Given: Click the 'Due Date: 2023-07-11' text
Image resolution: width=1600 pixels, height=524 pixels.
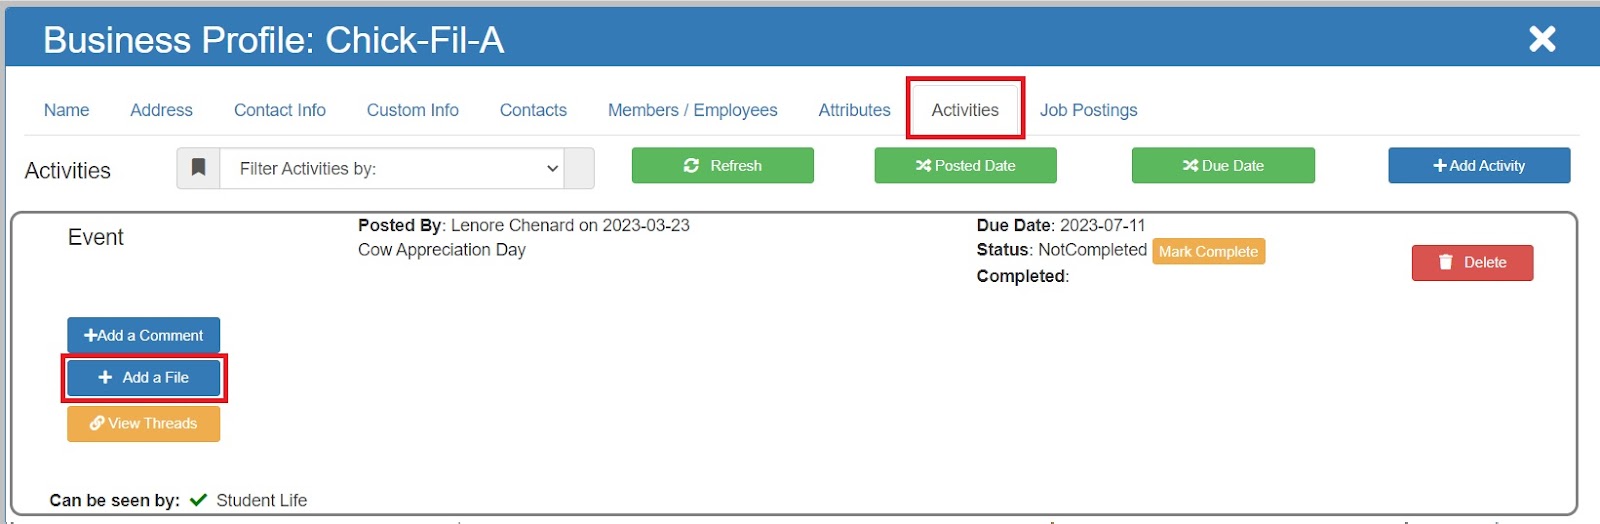Looking at the screenshot, I should 1061,225.
